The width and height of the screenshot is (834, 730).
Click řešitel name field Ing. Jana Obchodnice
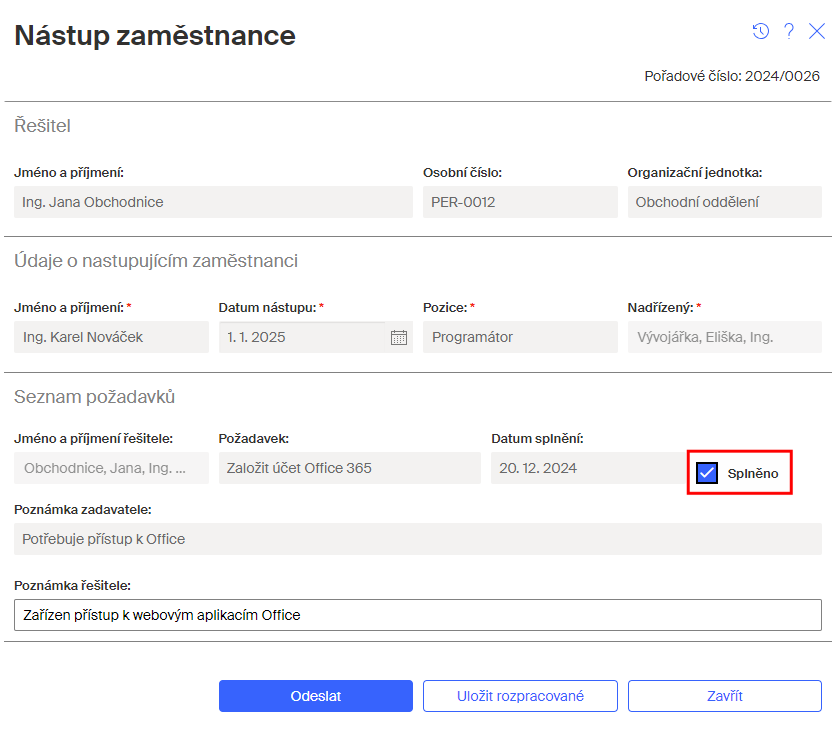click(x=213, y=202)
